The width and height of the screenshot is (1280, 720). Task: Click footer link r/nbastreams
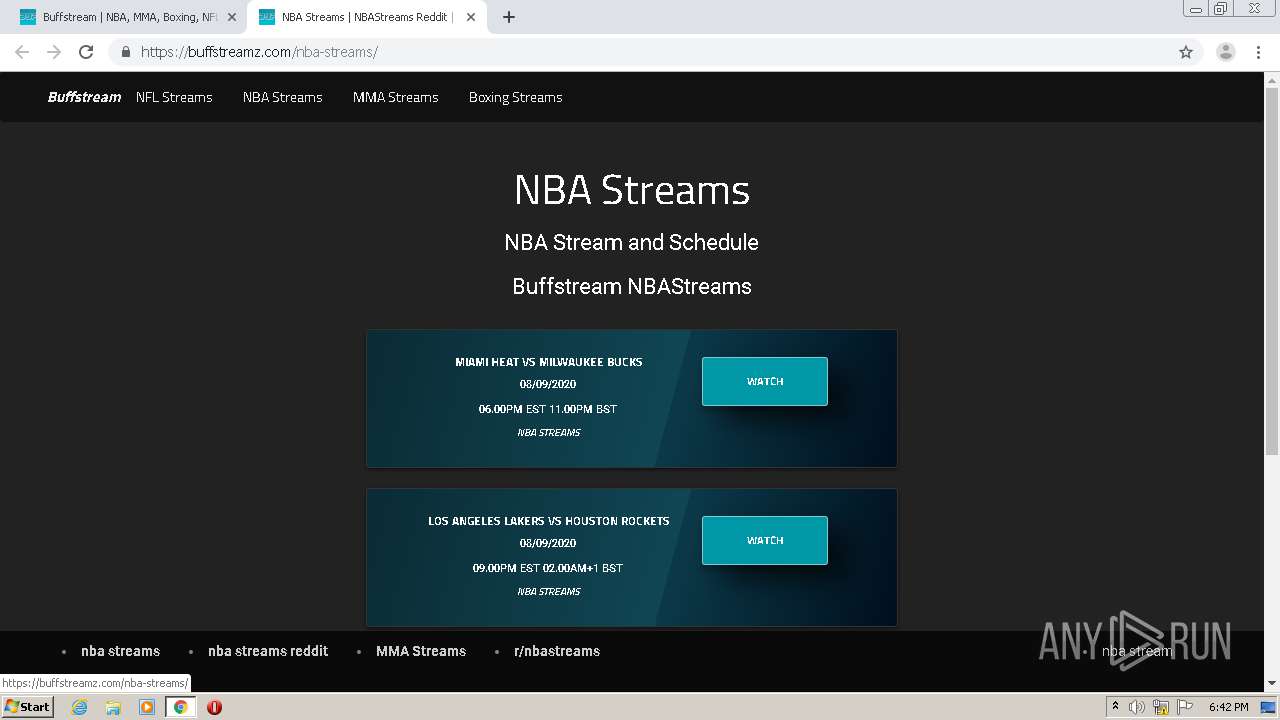pos(557,651)
